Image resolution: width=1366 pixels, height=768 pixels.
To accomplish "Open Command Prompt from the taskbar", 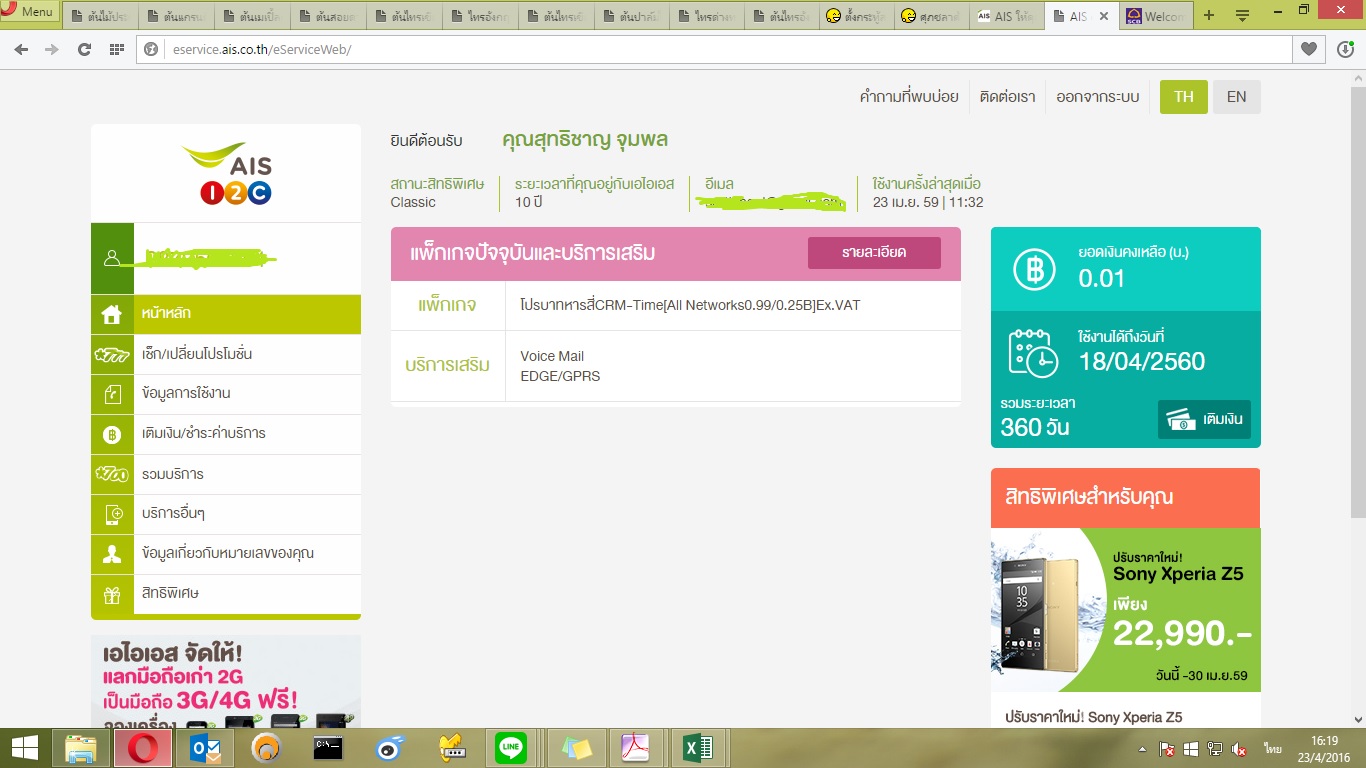I will coord(329,748).
